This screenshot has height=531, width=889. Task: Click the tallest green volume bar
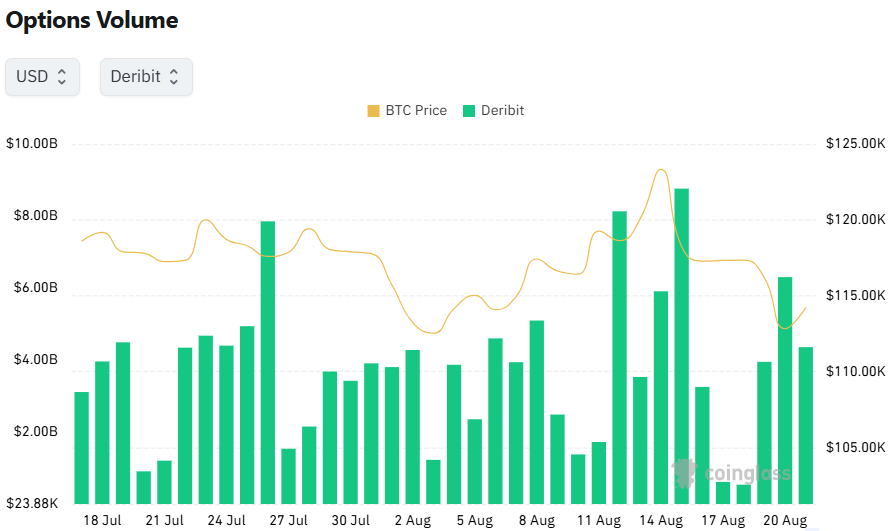[x=681, y=346]
